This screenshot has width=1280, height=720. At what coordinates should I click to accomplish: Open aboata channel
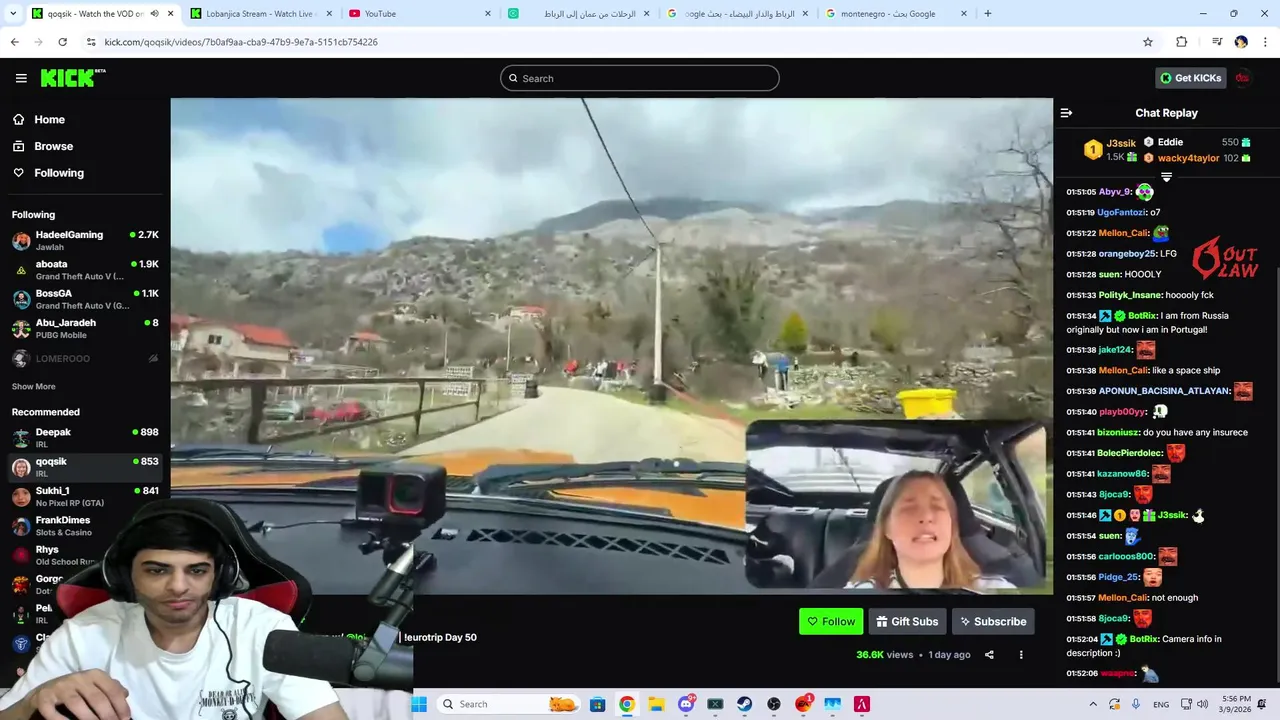point(85,270)
